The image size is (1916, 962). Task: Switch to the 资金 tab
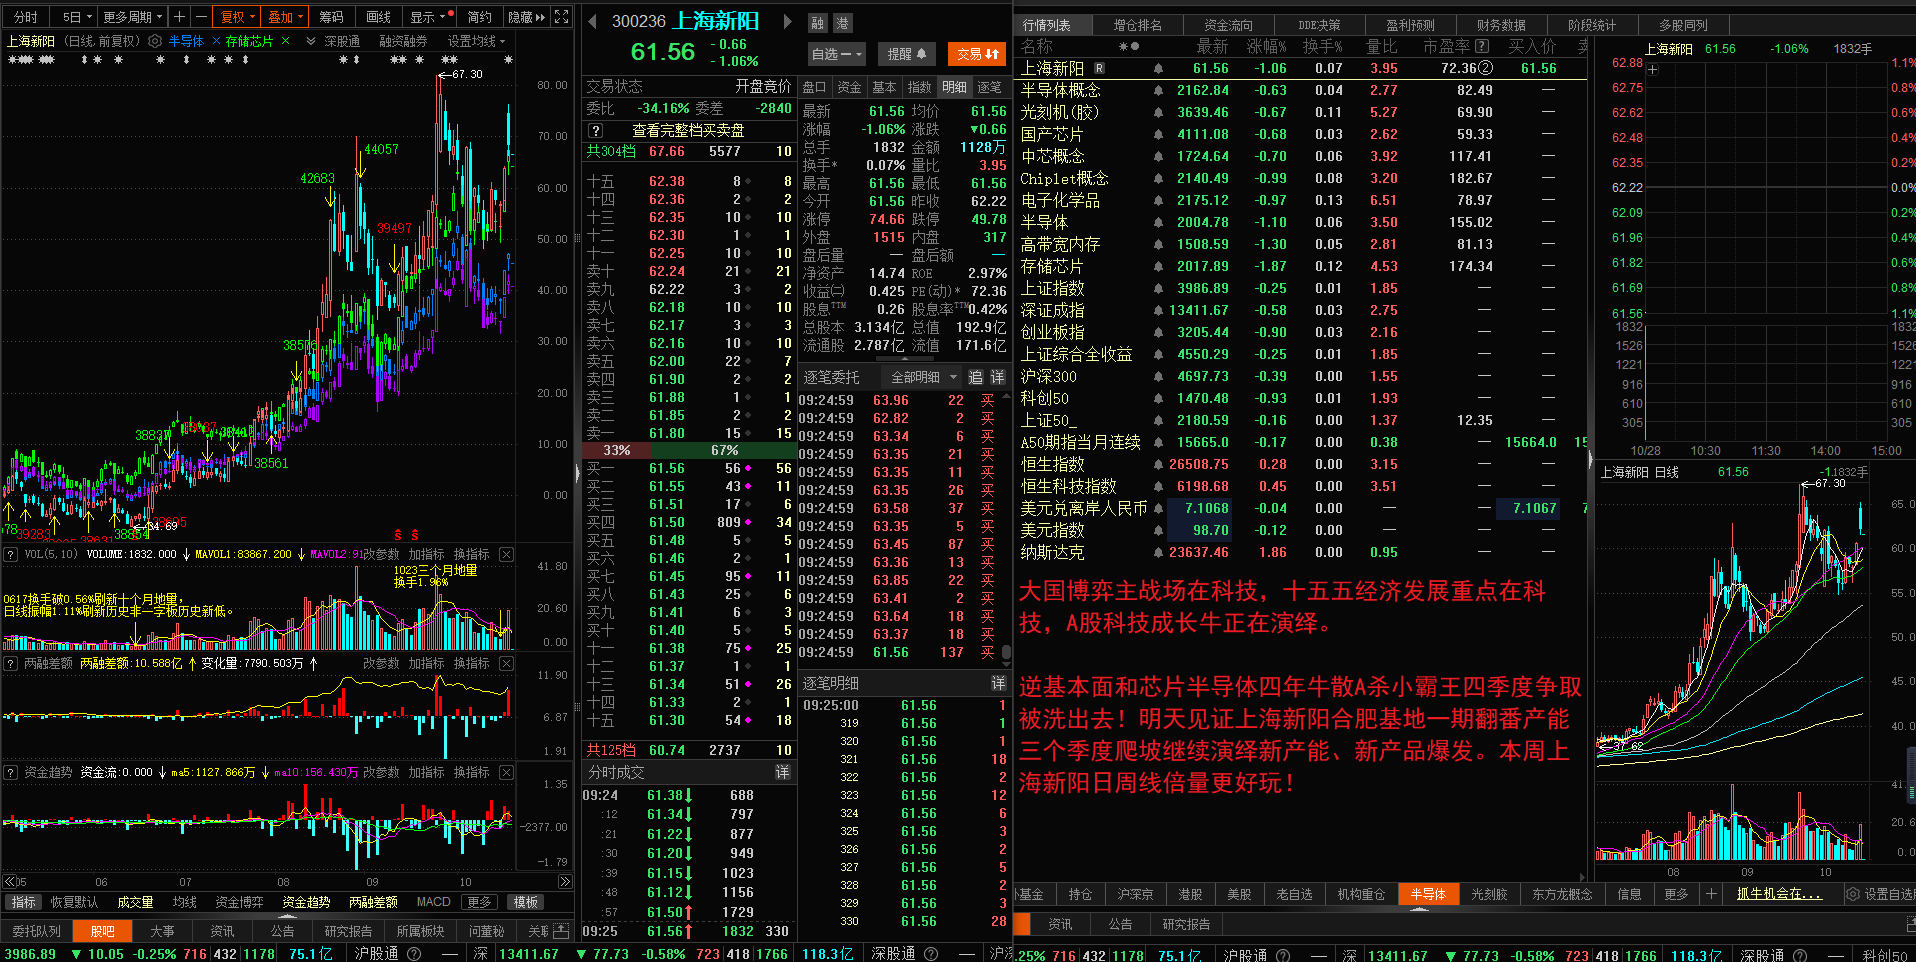point(849,87)
